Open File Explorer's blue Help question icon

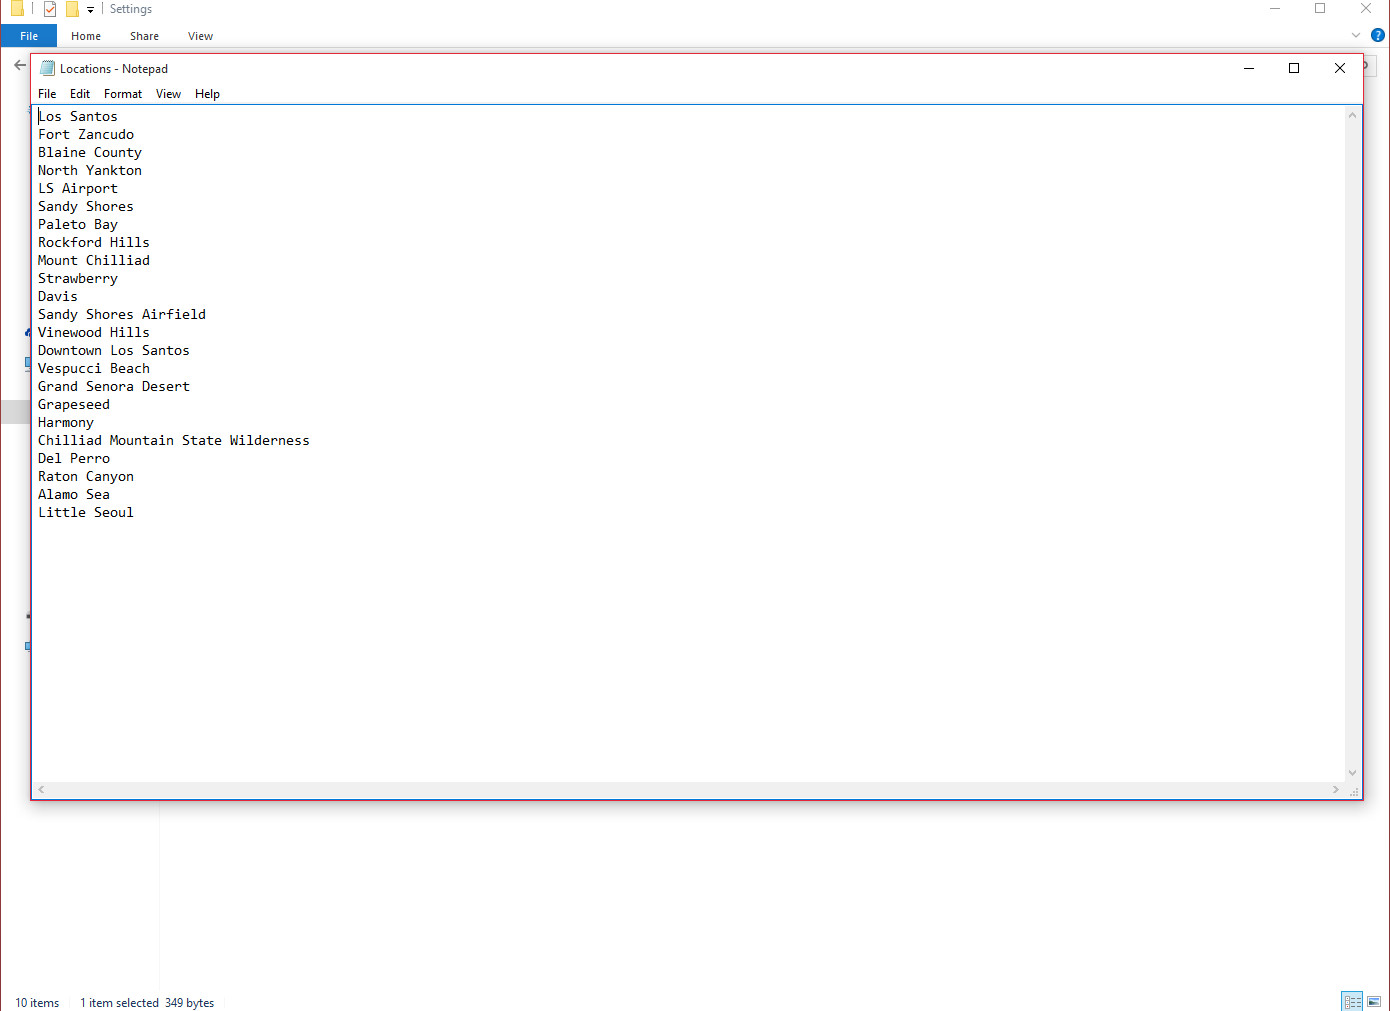[1377, 35]
